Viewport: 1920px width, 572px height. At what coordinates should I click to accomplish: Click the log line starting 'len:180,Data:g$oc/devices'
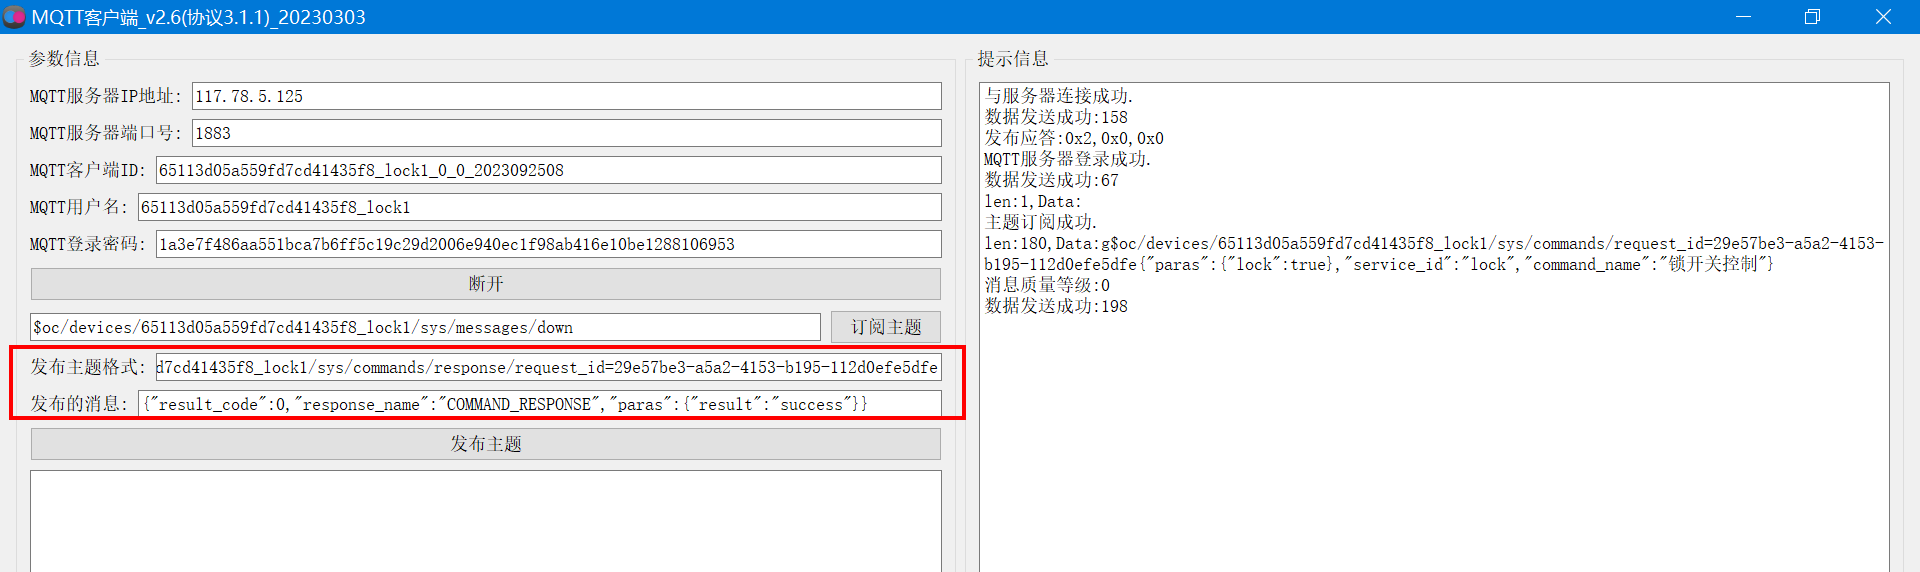pos(1434,254)
